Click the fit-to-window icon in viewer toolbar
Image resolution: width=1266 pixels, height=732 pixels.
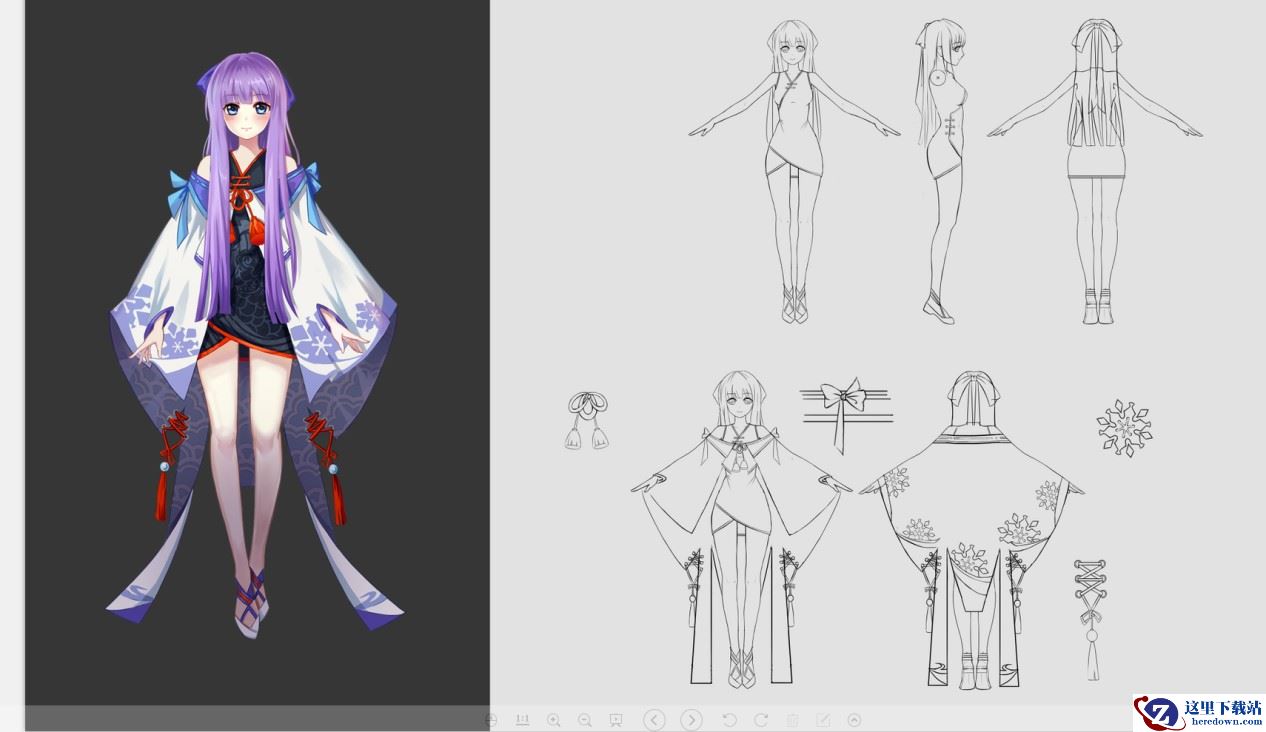click(x=491, y=720)
